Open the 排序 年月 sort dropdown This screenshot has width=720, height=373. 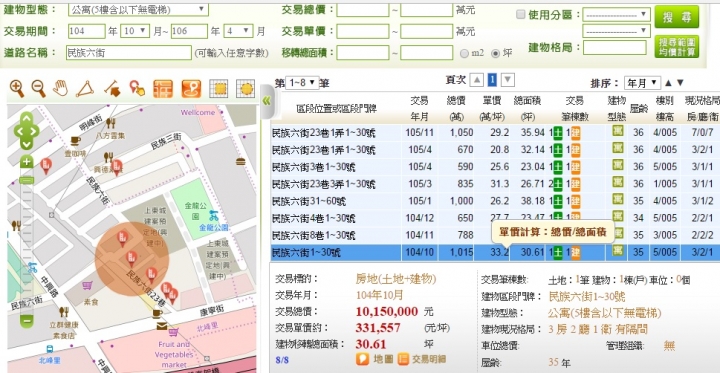point(642,83)
